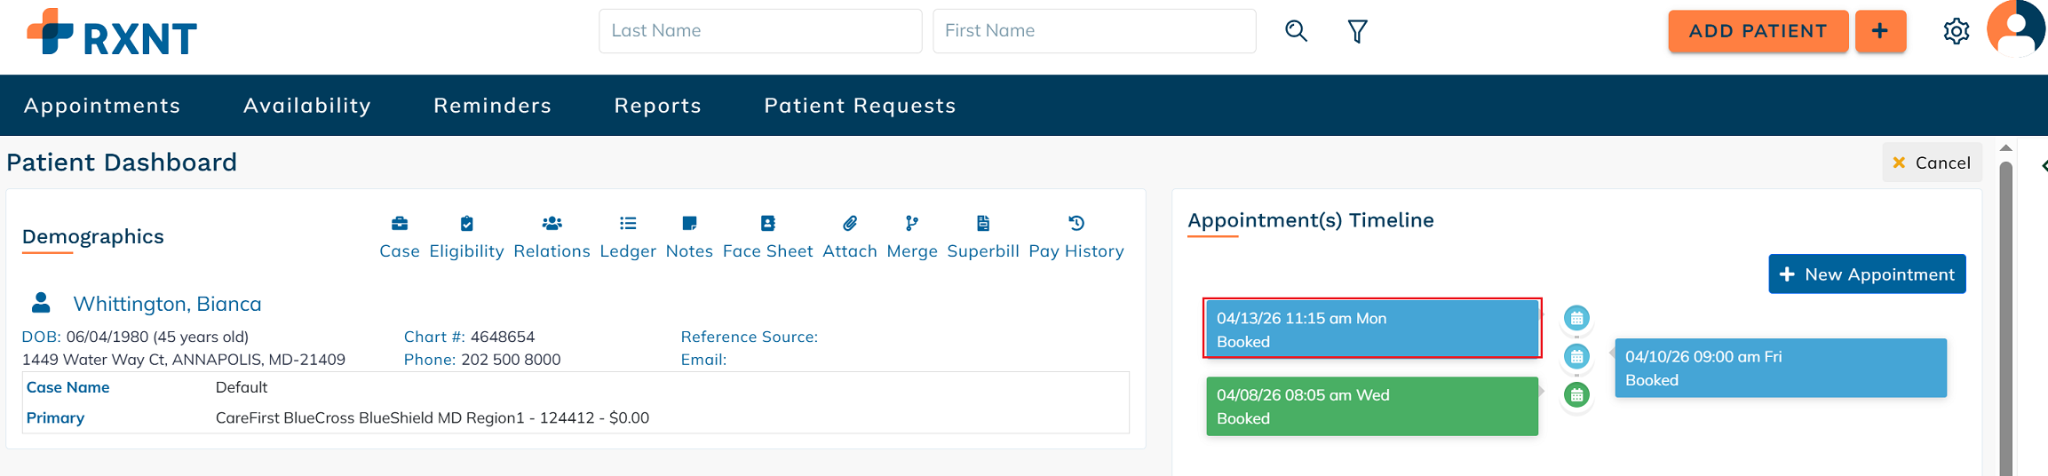The height and width of the screenshot is (476, 2048).
Task: Open the settings gear
Action: pos(1956,31)
